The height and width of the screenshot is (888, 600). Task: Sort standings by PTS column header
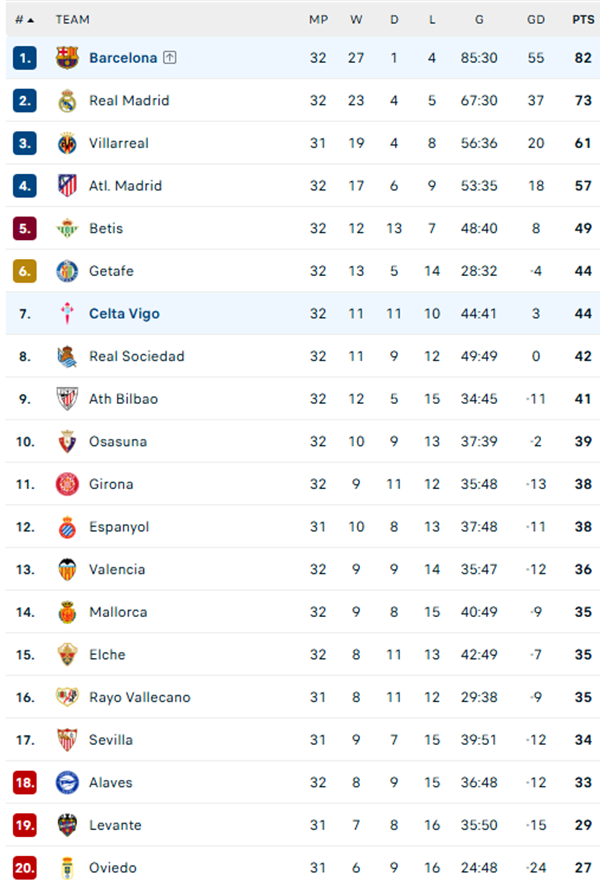point(582,19)
